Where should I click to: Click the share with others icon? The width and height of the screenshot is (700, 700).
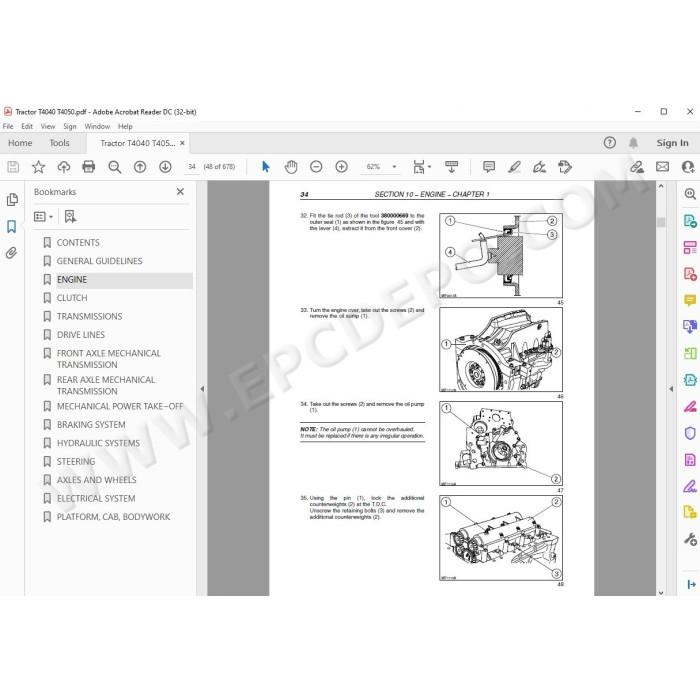pyautogui.click(x=688, y=167)
